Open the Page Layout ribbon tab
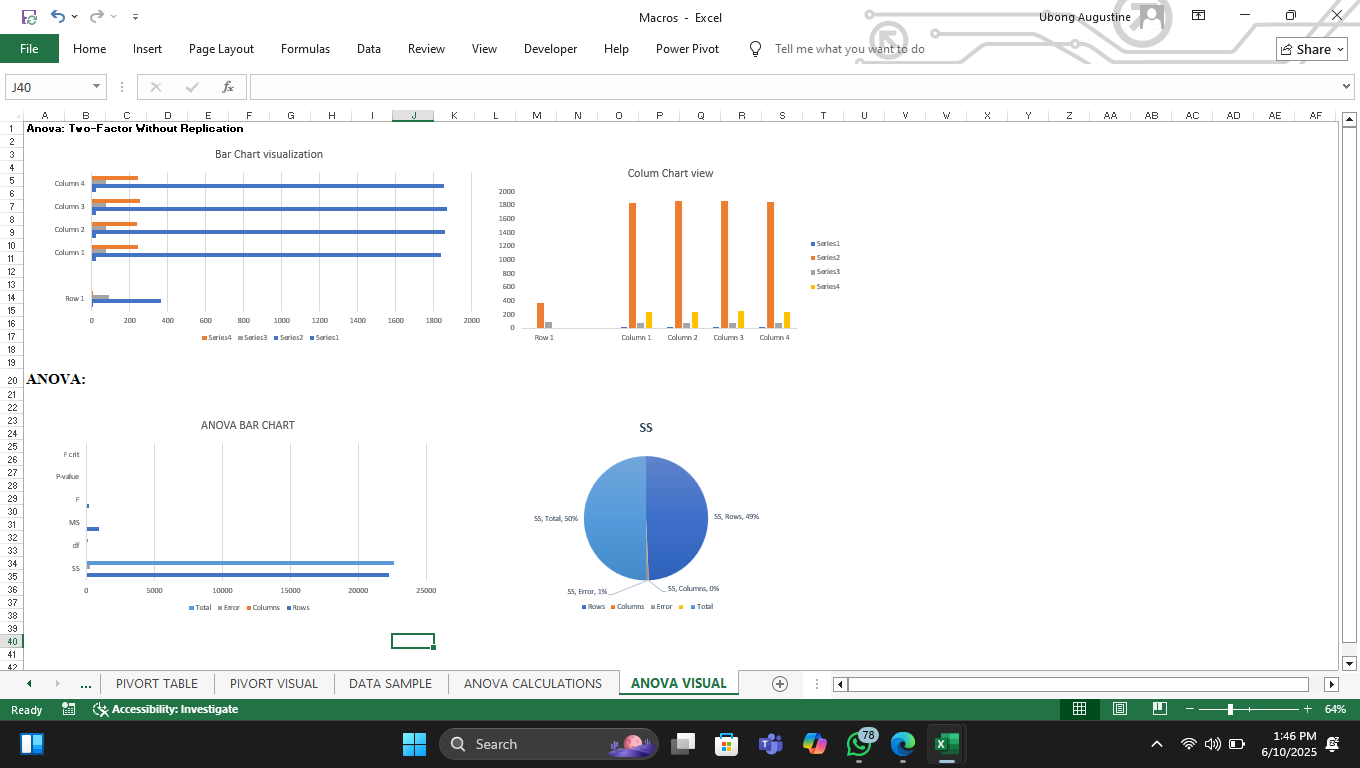This screenshot has width=1360, height=768. (x=221, y=48)
